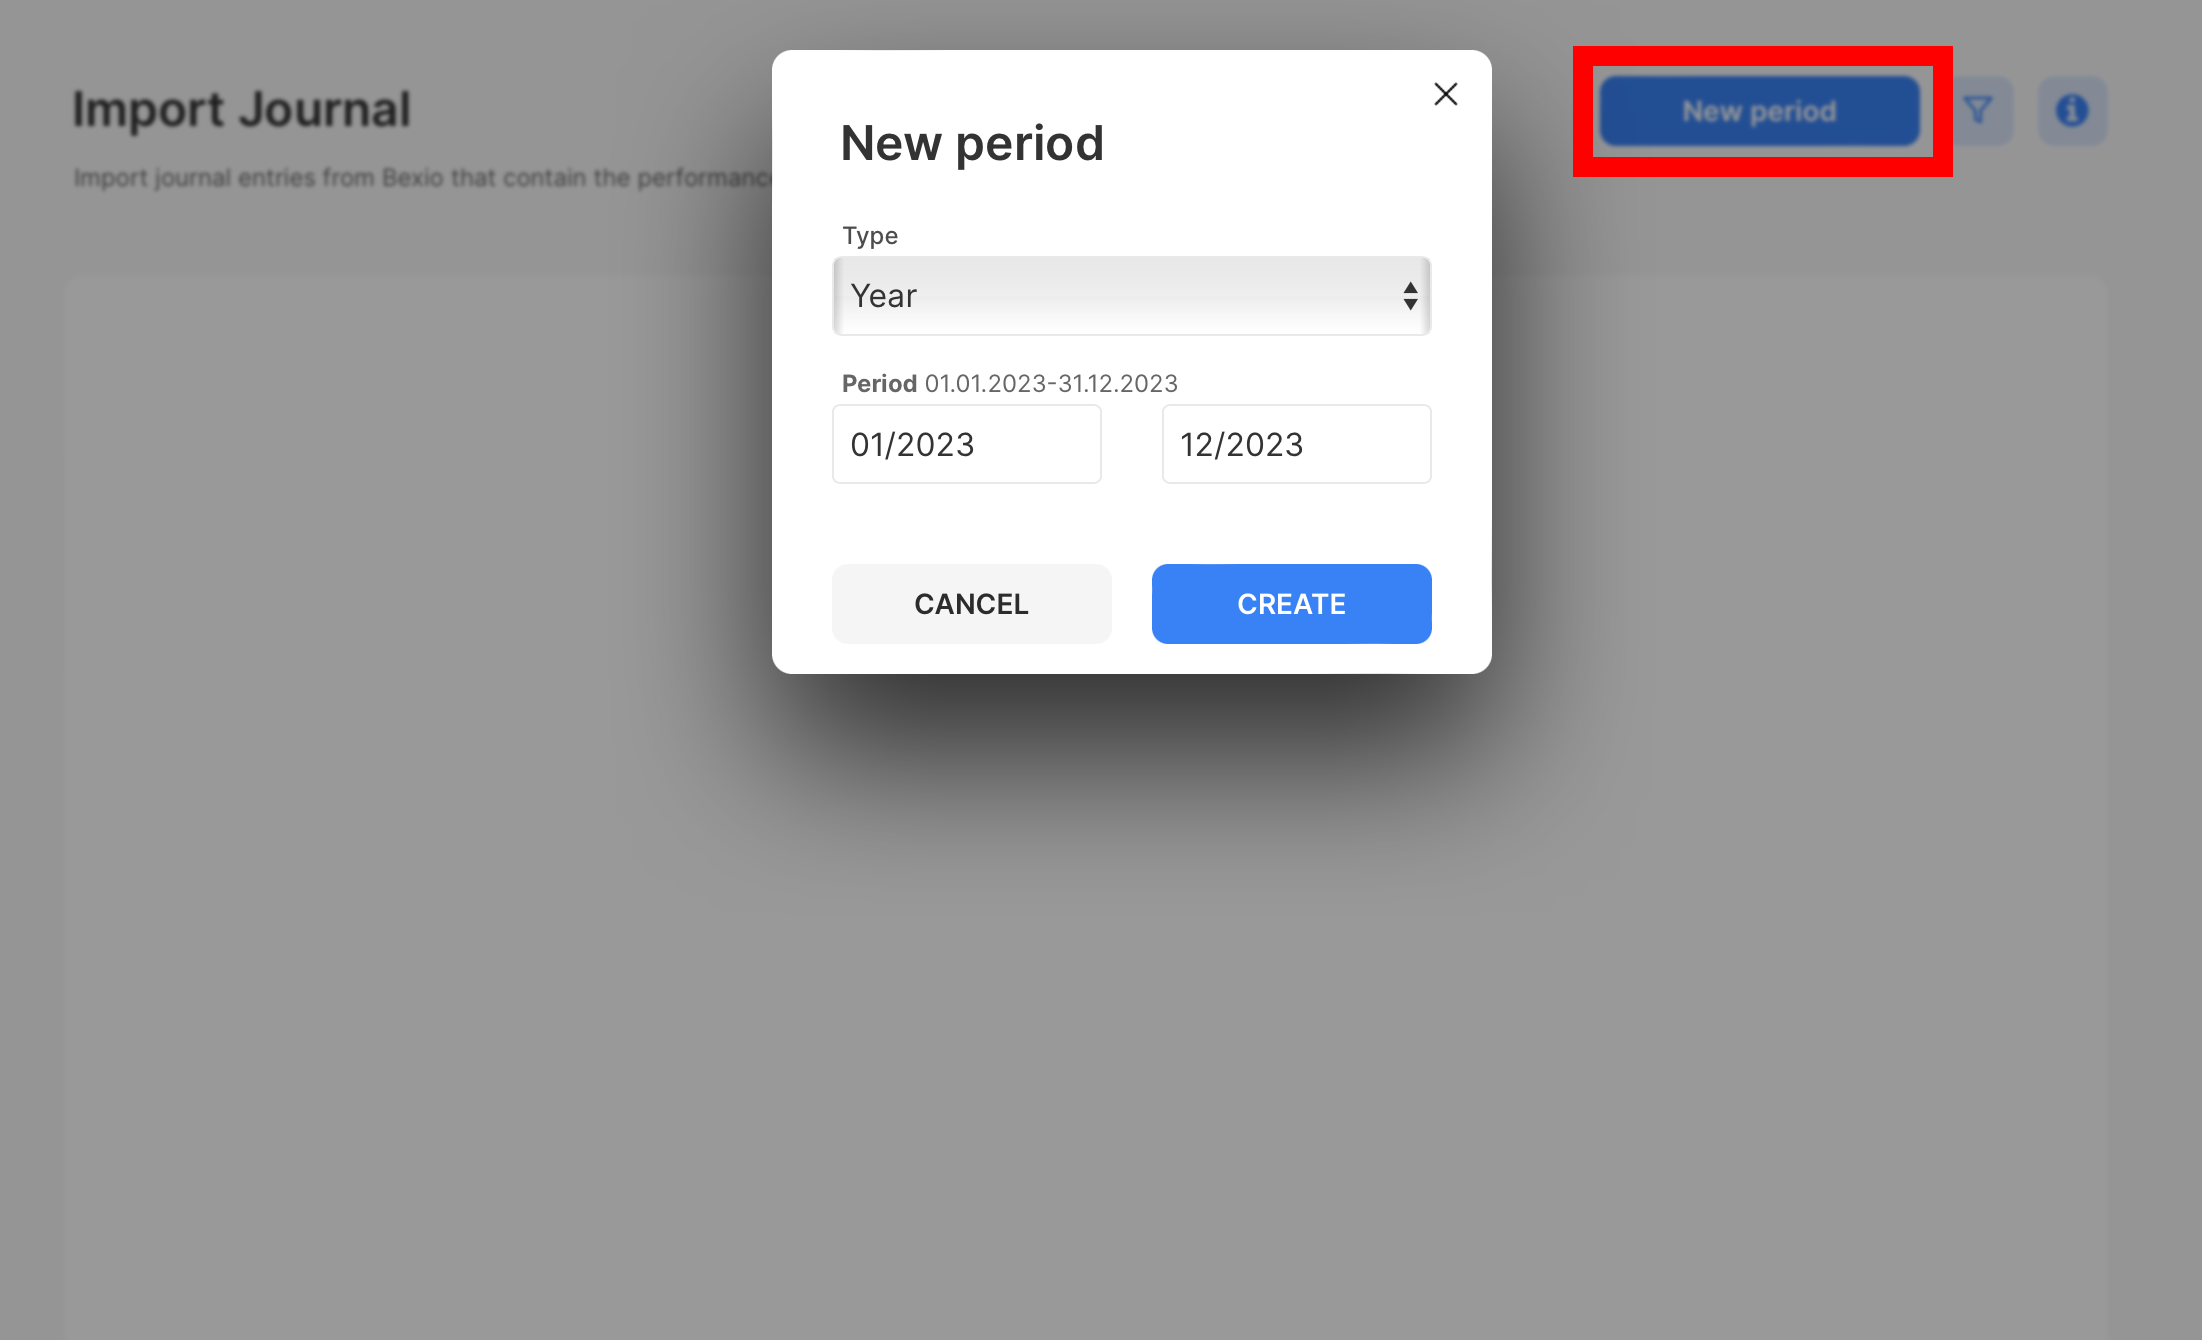Click the Type field label
2202x1340 pixels.
(870, 236)
